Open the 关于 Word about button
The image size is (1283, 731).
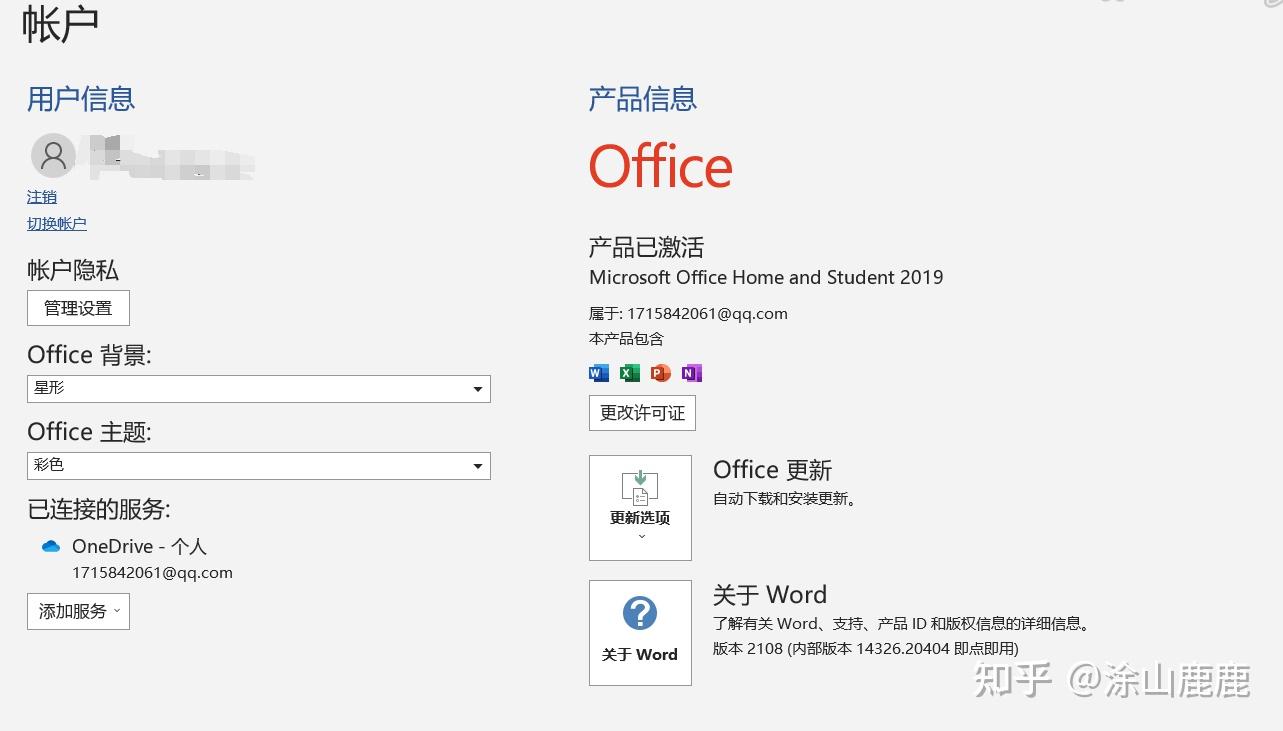tap(640, 633)
